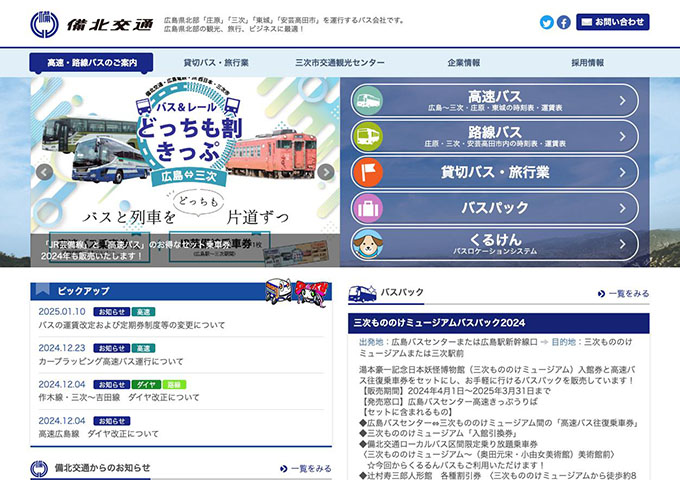
Task: Click the くるけん dog mascot icon
Action: pyautogui.click(x=368, y=245)
